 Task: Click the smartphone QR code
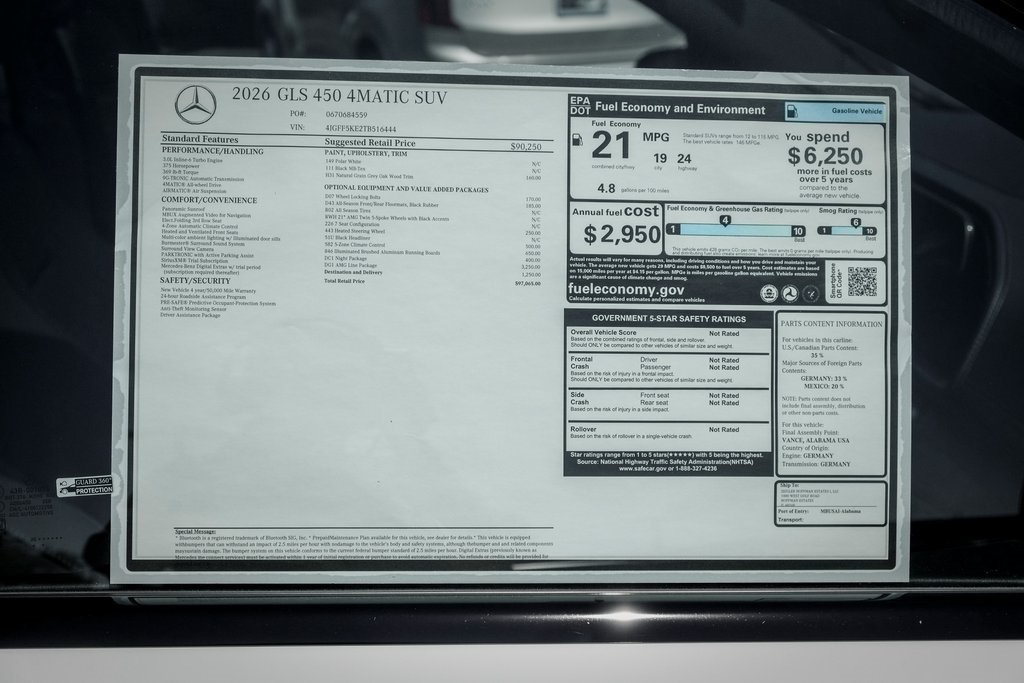click(862, 281)
